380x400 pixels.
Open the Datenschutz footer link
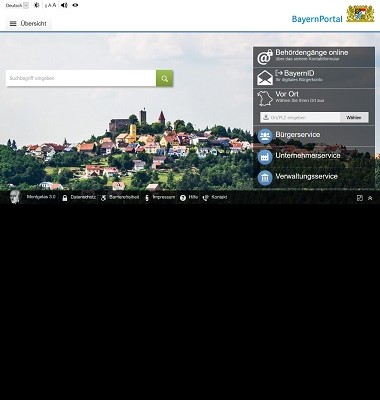[83, 197]
